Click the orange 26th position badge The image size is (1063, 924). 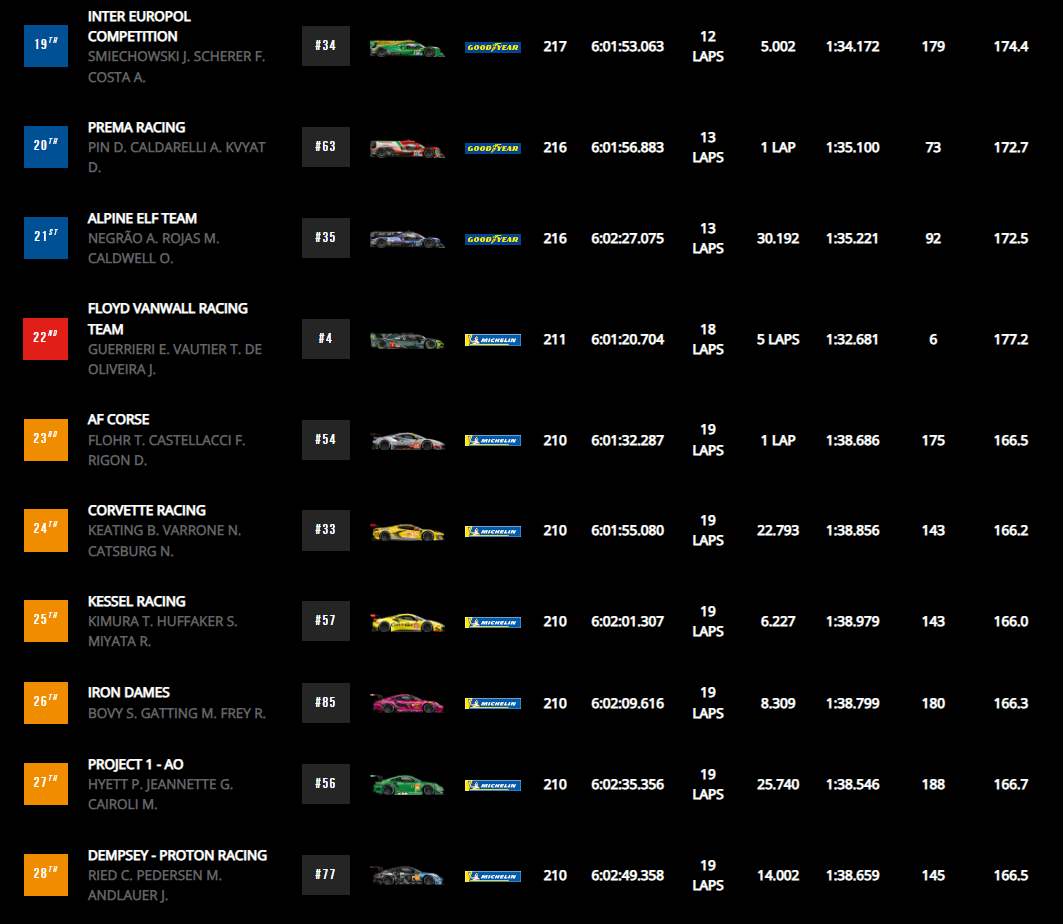tap(46, 702)
